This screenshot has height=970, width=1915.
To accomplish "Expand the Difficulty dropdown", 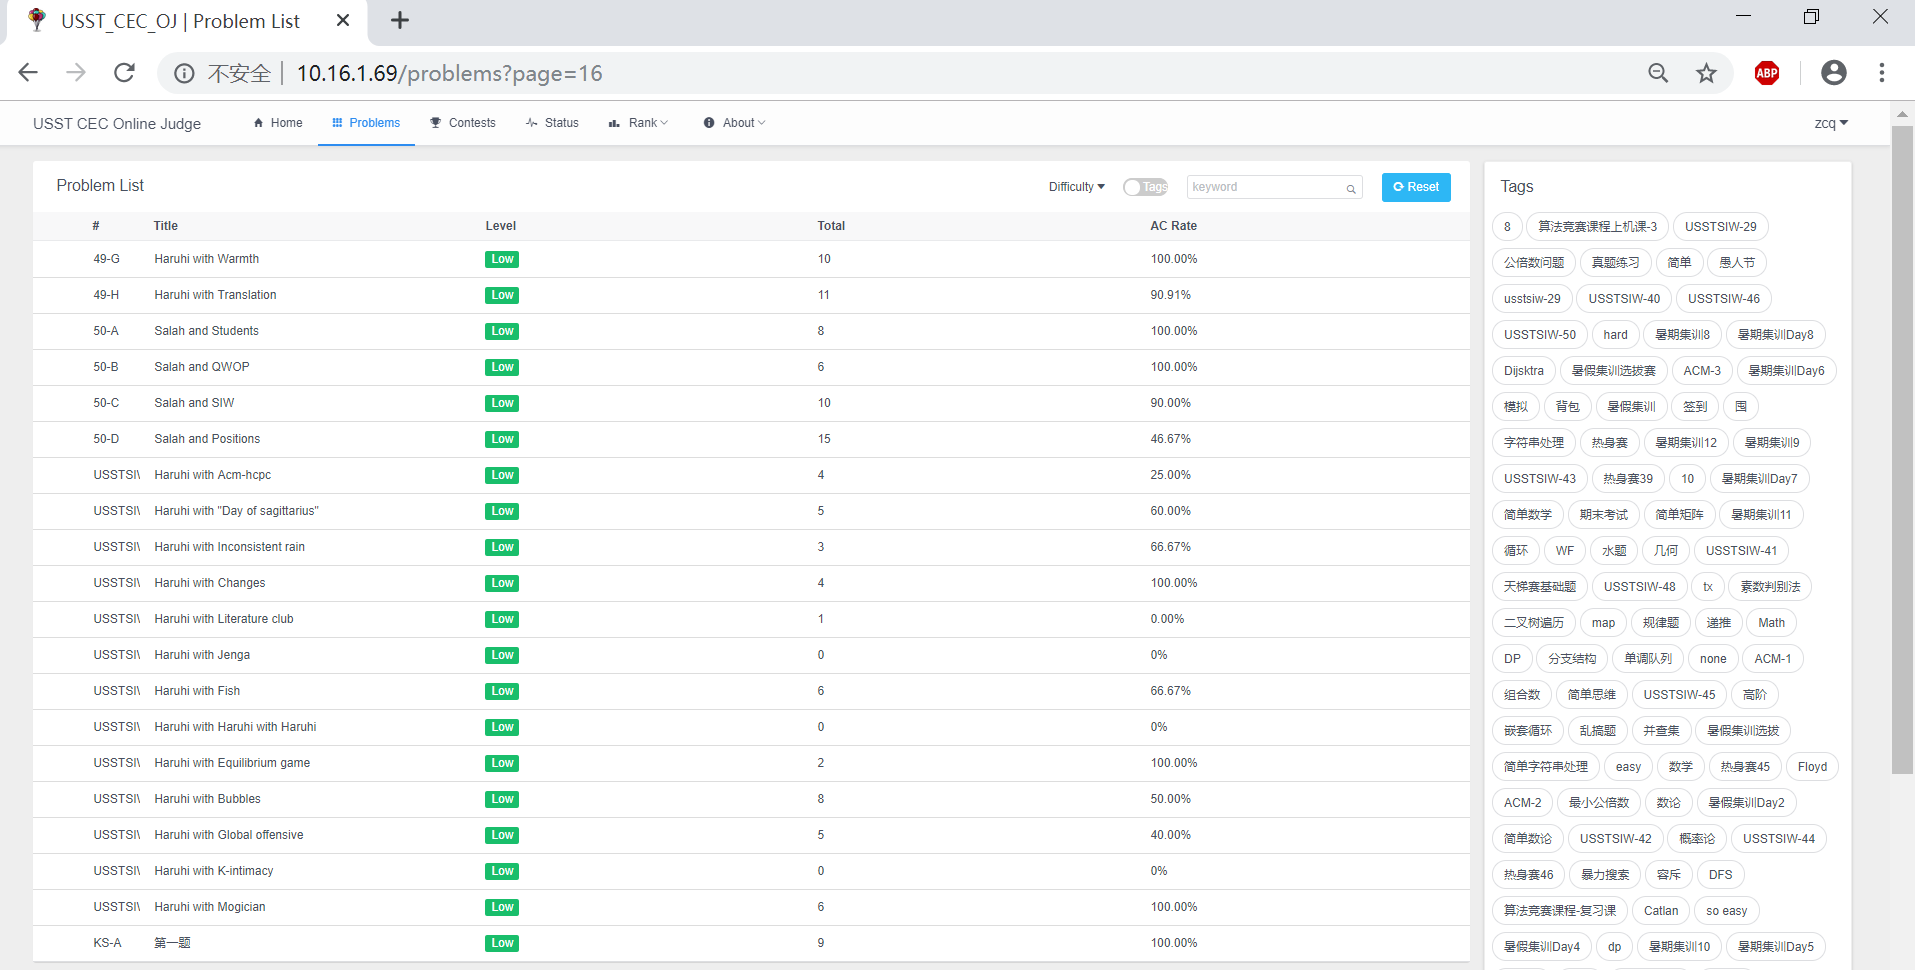I will [x=1076, y=187].
